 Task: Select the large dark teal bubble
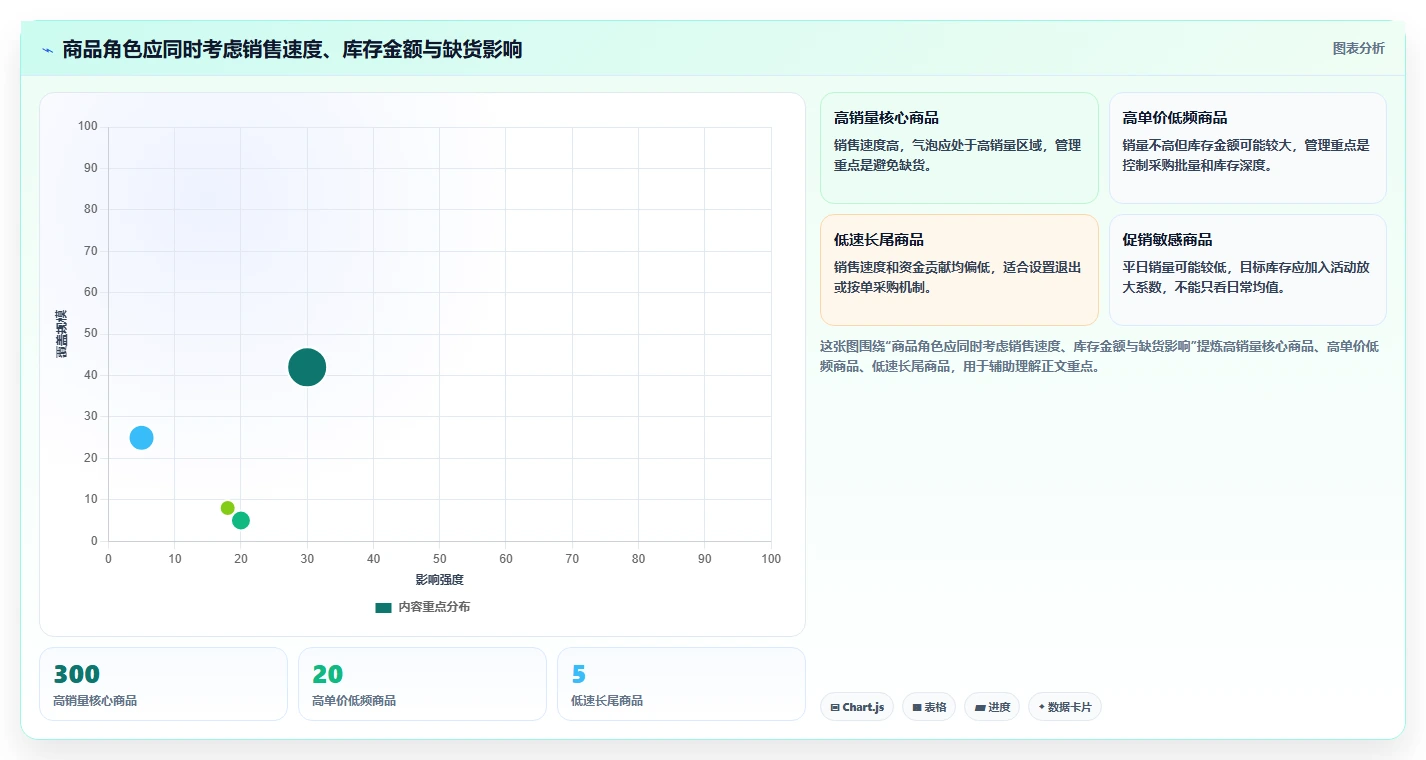click(x=307, y=367)
